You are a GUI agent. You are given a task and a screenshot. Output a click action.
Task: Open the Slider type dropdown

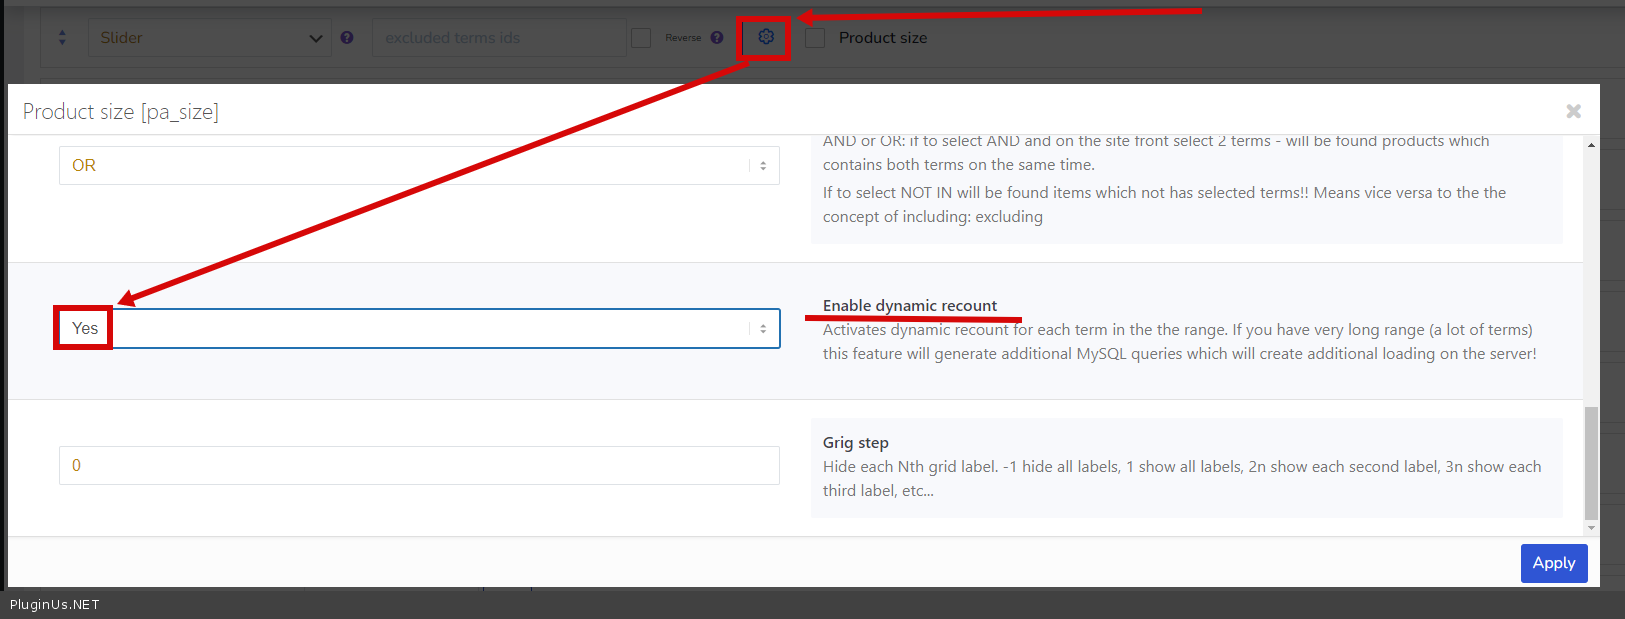(210, 38)
